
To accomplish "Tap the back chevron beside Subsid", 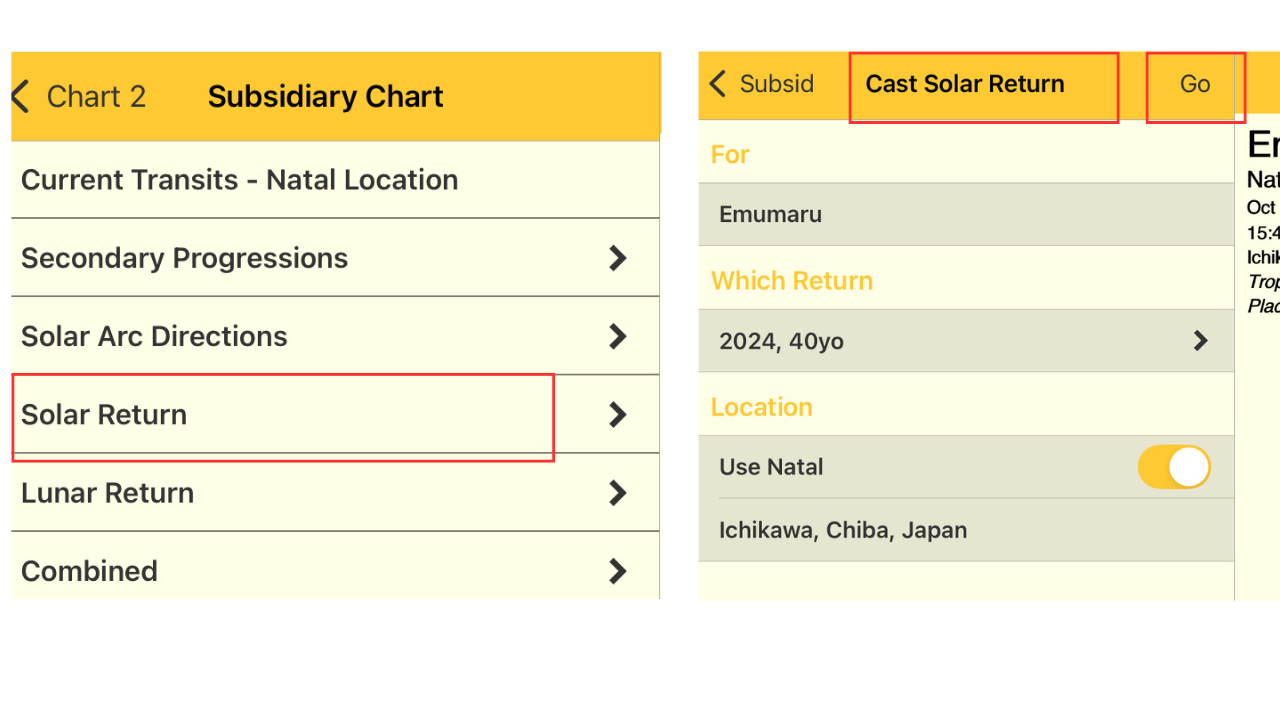I will tap(718, 84).
